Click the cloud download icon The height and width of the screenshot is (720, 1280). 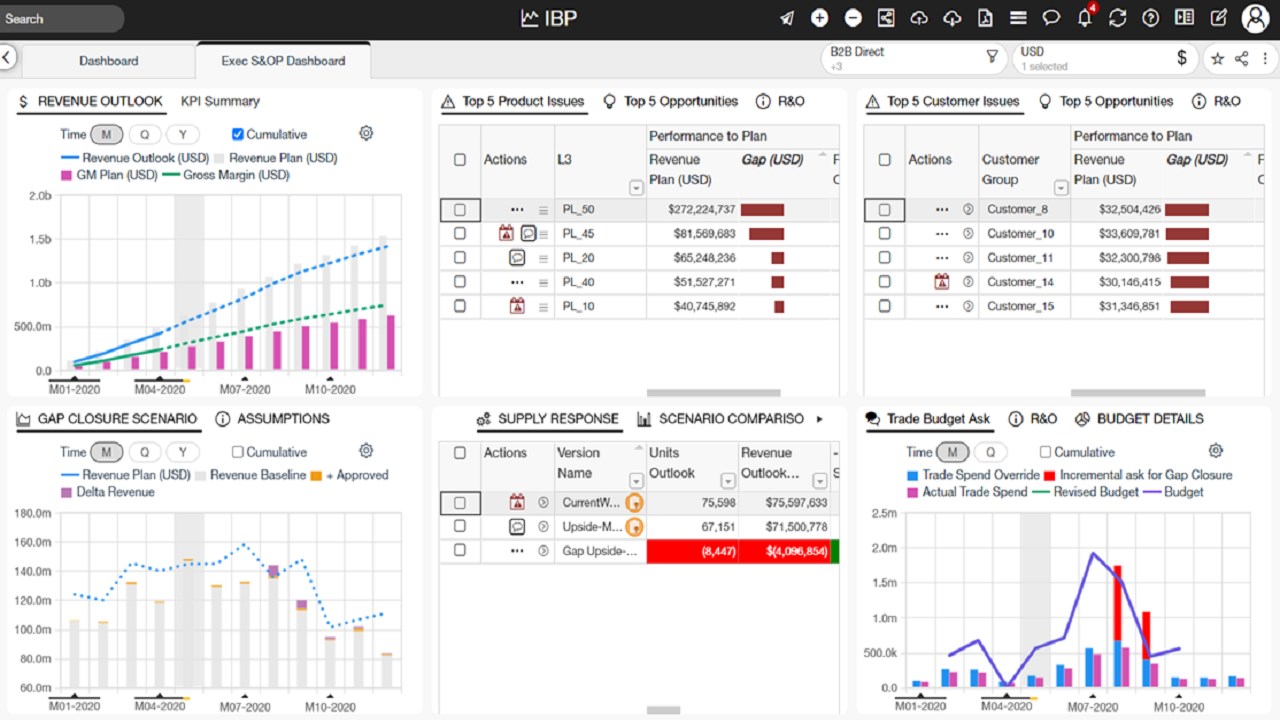(952, 18)
